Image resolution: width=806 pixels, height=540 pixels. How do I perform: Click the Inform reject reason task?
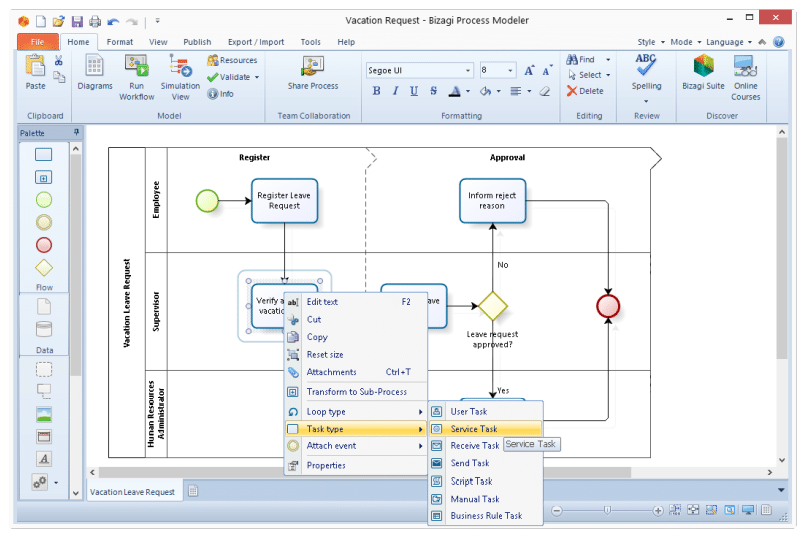(x=492, y=201)
